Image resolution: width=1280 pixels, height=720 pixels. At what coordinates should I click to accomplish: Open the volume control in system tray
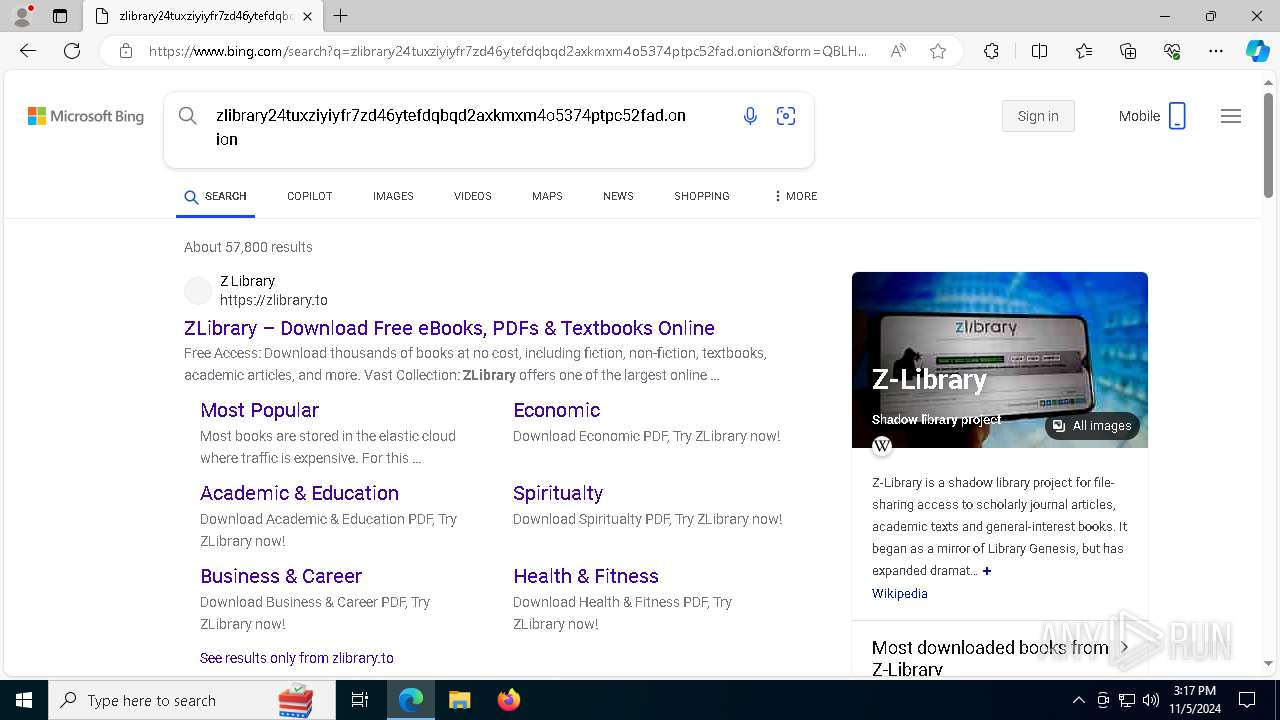(1151, 700)
